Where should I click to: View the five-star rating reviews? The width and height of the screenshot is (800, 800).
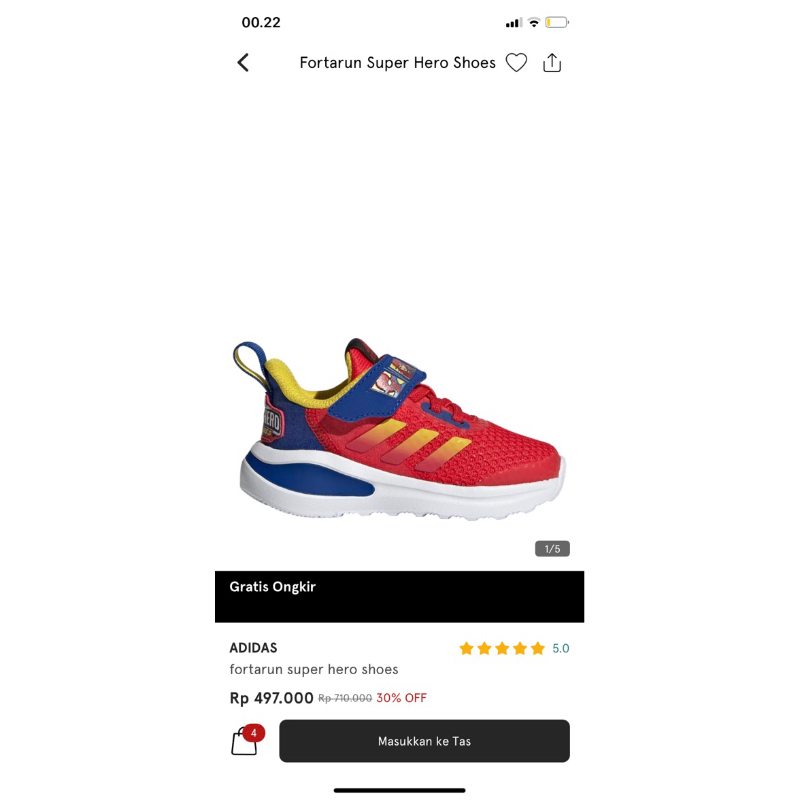pos(502,648)
